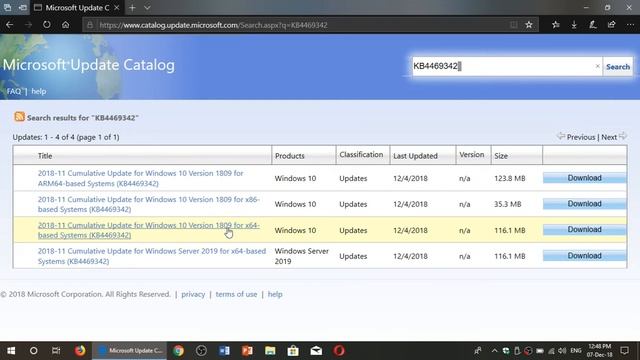Screen dimensions: 640x360
Task: Open the privacy footer link
Action: point(193,294)
